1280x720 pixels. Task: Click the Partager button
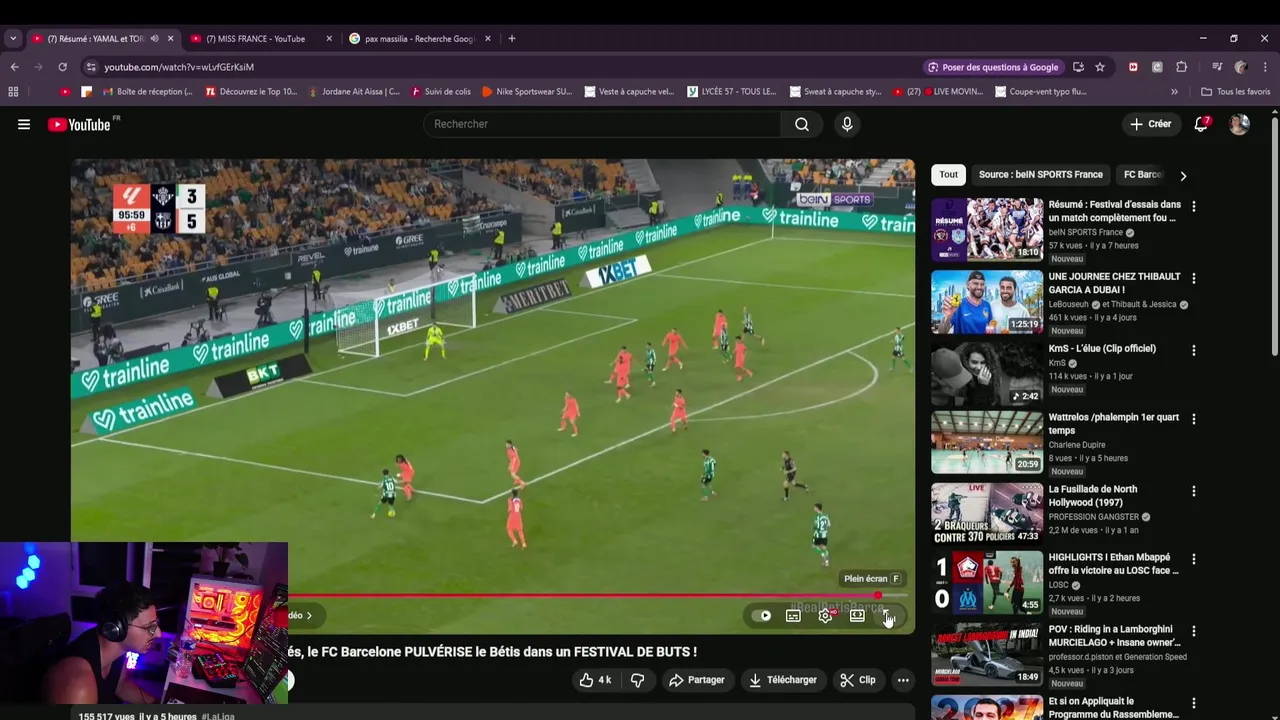pos(696,680)
